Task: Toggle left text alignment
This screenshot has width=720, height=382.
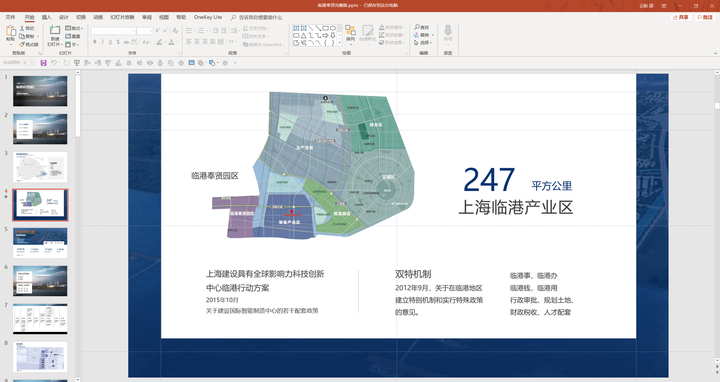Action: [x=189, y=42]
